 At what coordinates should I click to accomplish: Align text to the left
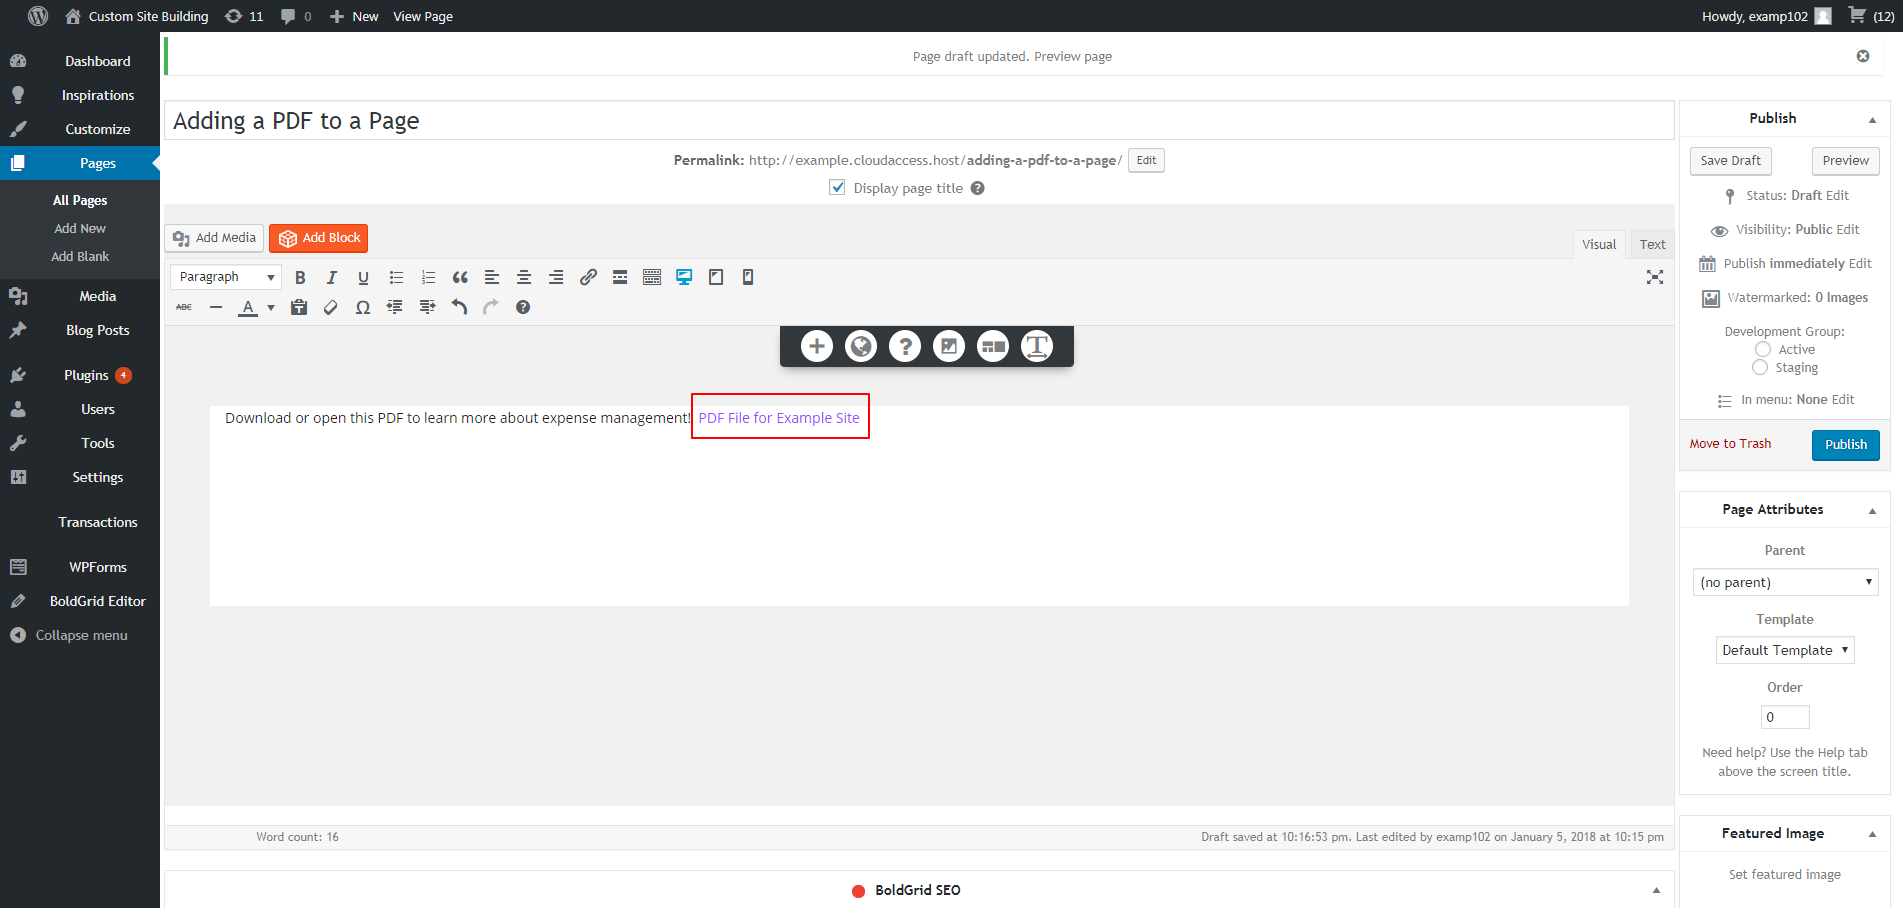click(x=492, y=278)
